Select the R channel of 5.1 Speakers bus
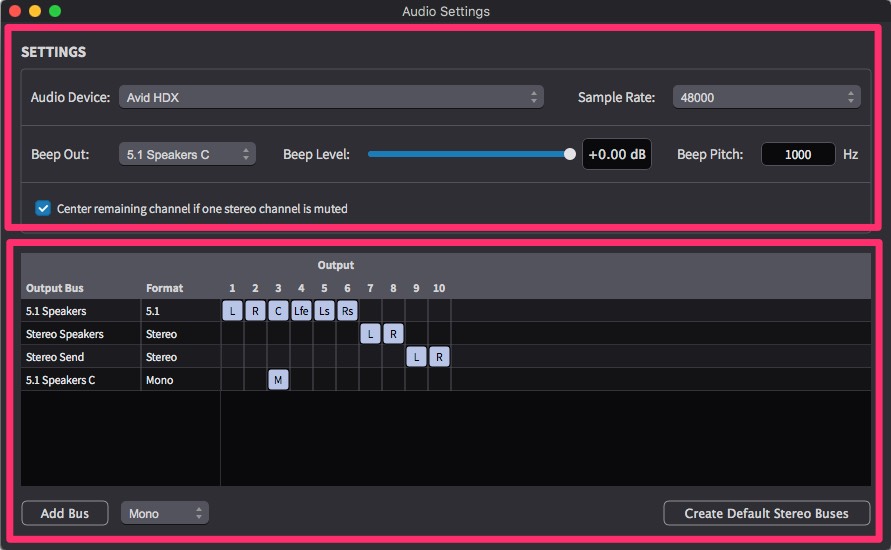Image resolution: width=891 pixels, height=550 pixels. coord(255,311)
